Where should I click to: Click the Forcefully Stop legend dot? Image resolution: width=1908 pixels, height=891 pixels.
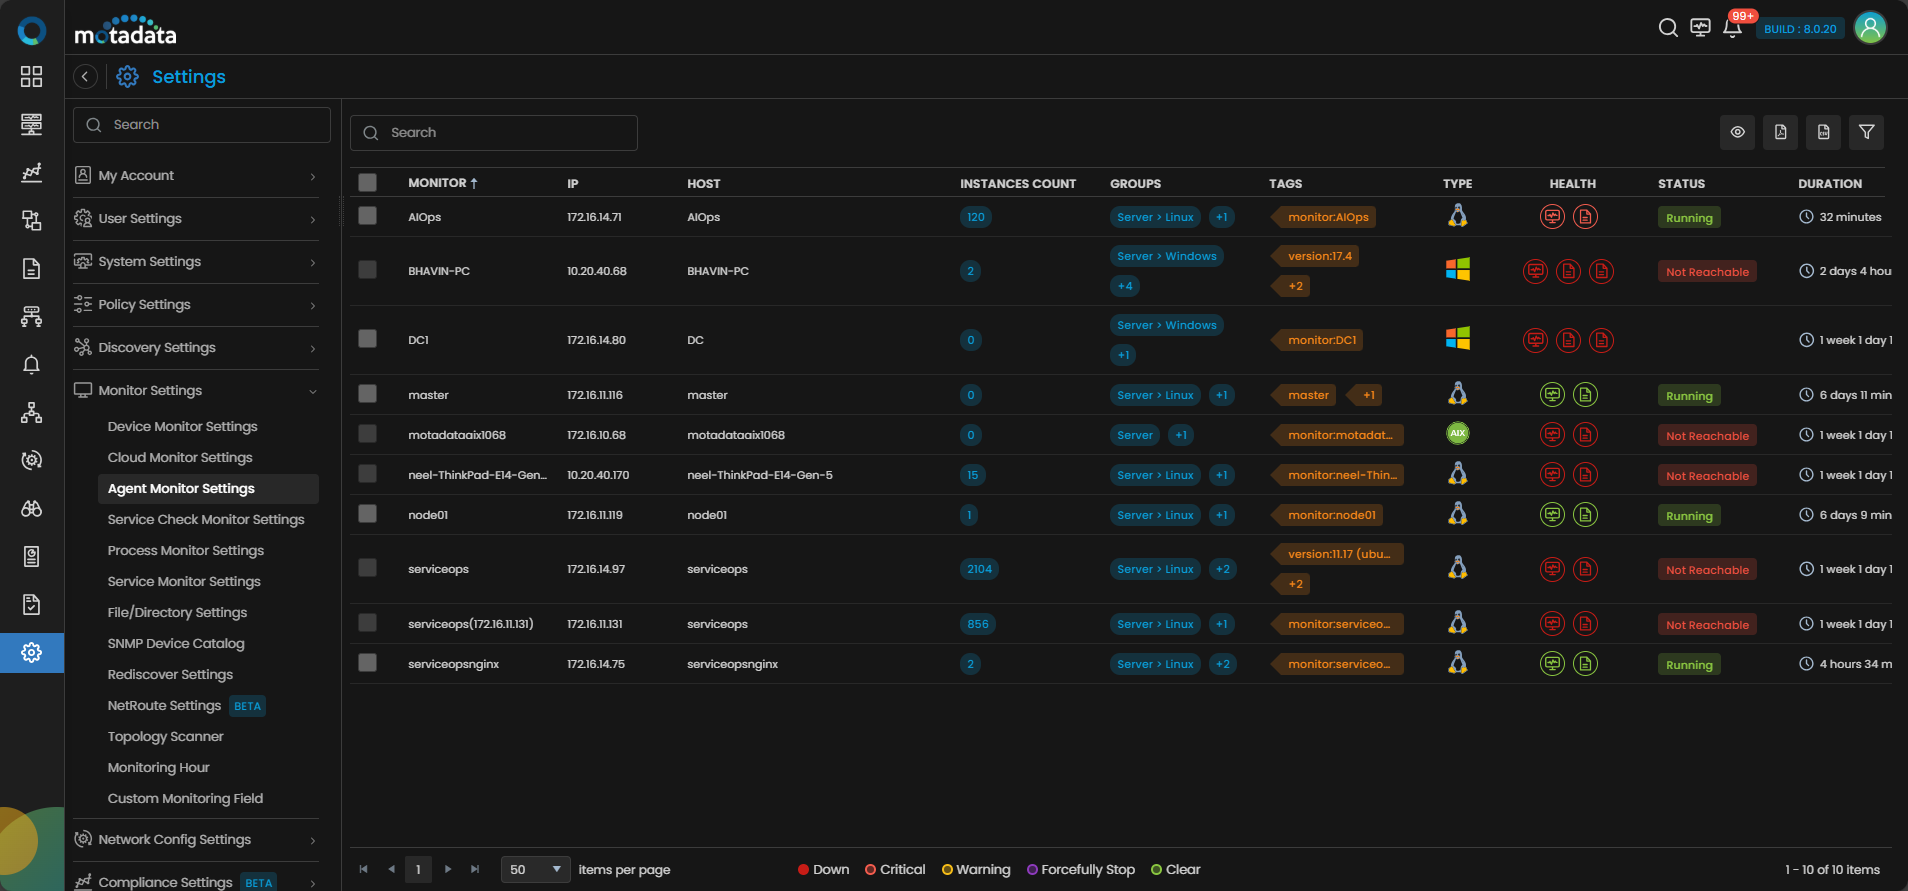[x=1032, y=870]
